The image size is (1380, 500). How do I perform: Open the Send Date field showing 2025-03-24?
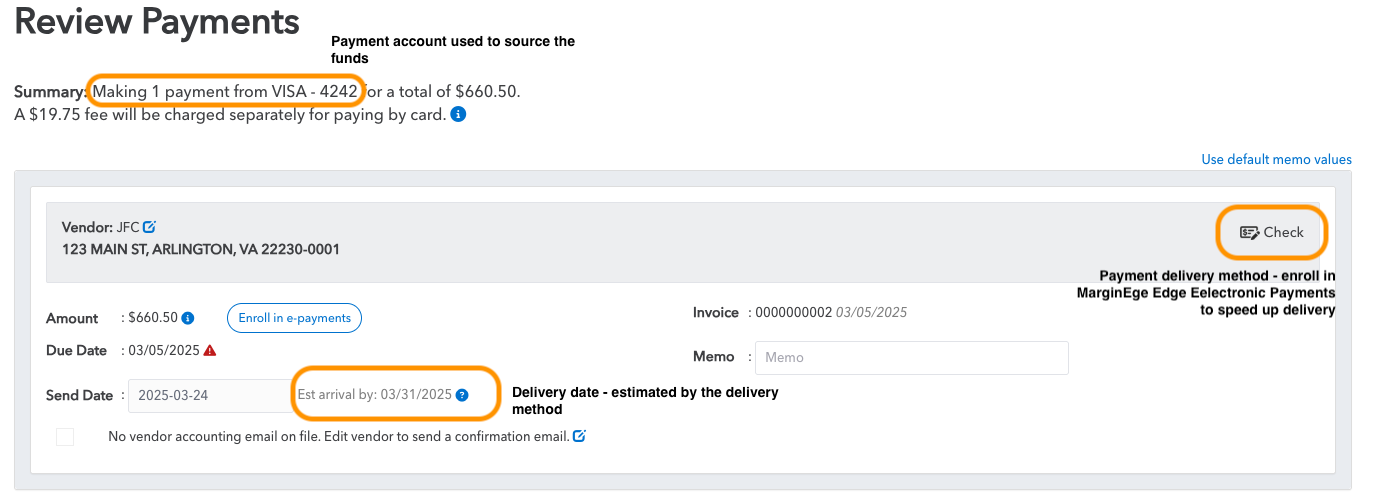pos(208,395)
